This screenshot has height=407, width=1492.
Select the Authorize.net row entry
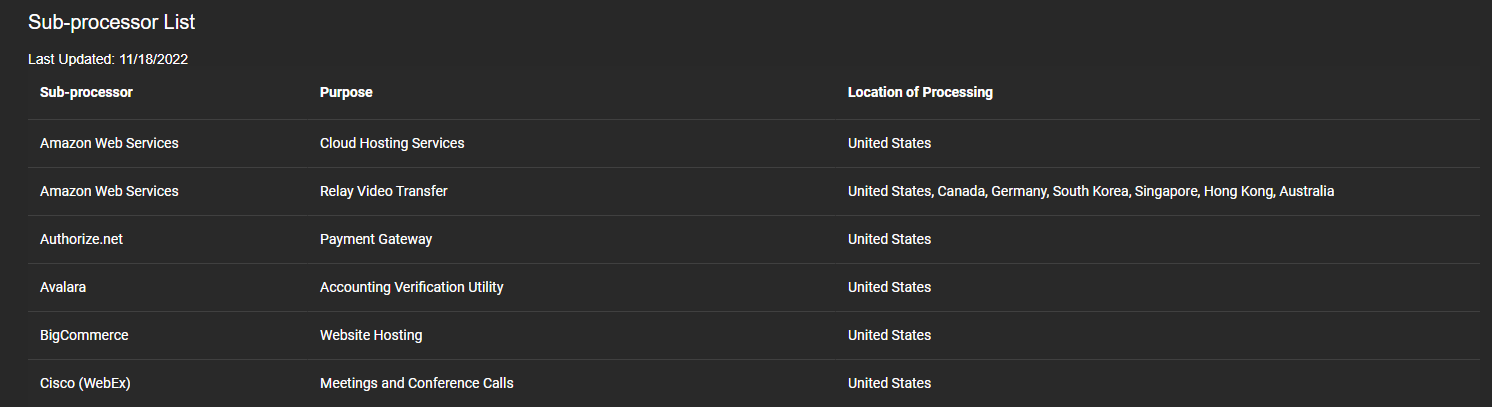[x=81, y=239]
